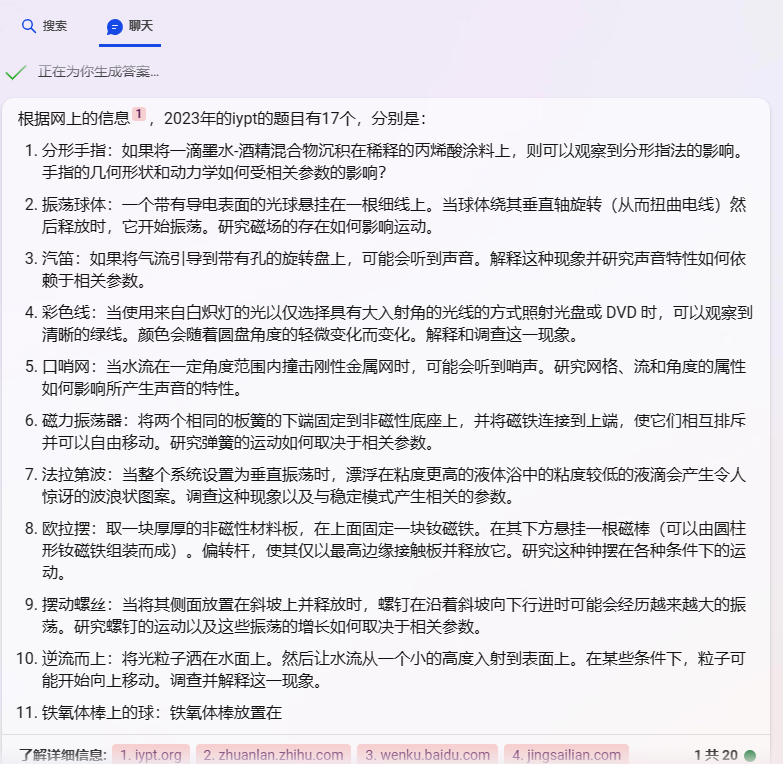Switch to the 搜索 tab
This screenshot has height=764, width=783.
[44, 26]
